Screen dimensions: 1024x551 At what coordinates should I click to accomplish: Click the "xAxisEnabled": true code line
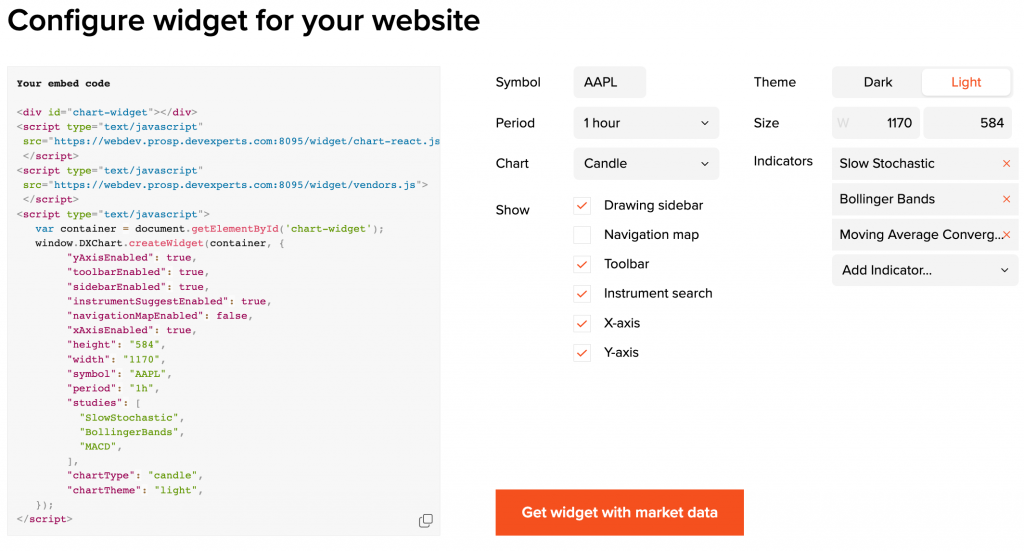tap(131, 330)
